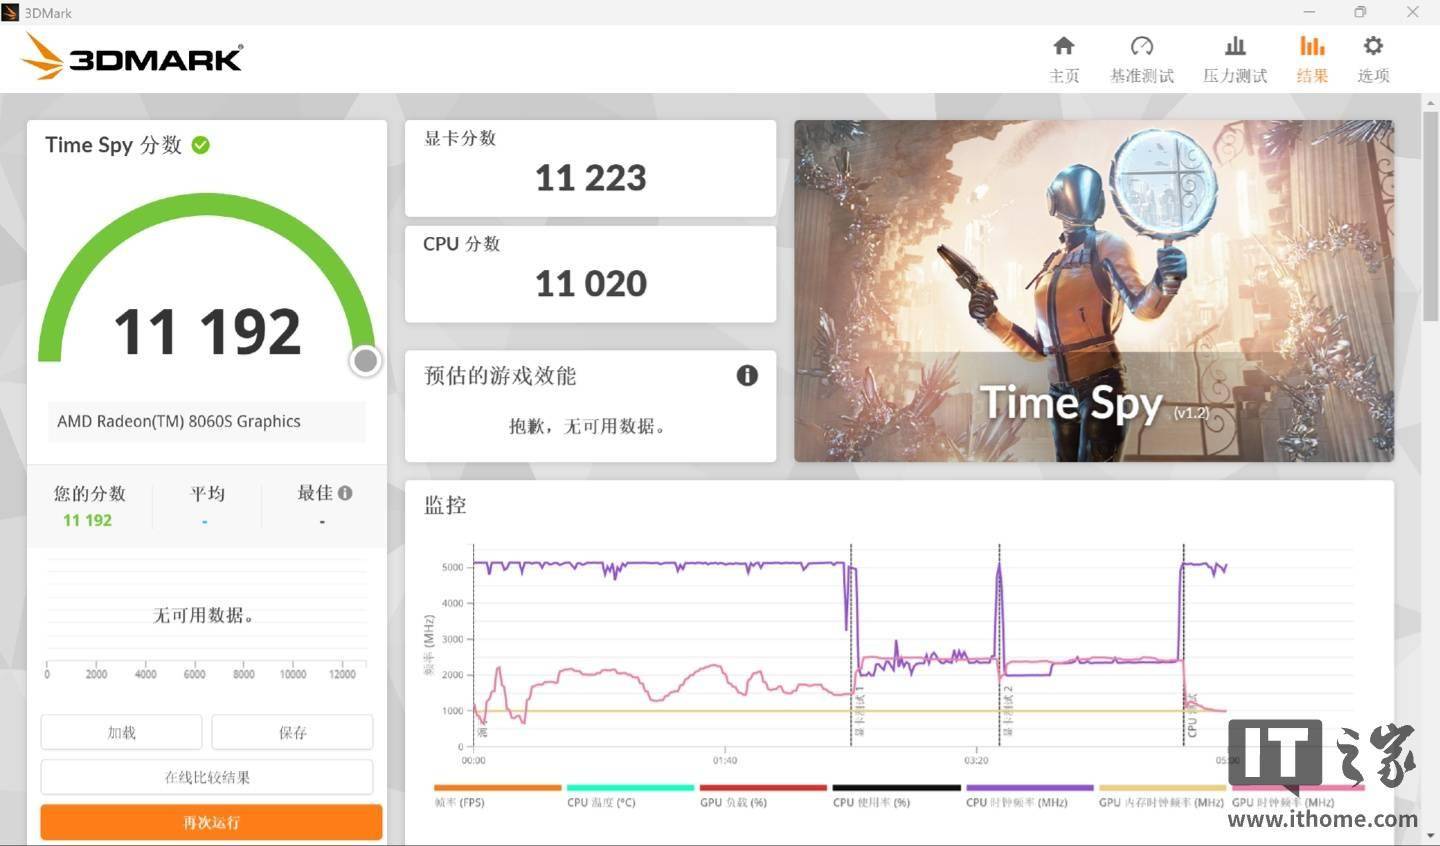1440x846 pixels.
Task: Click 在线比较结果 compare online button
Action: pos(207,777)
